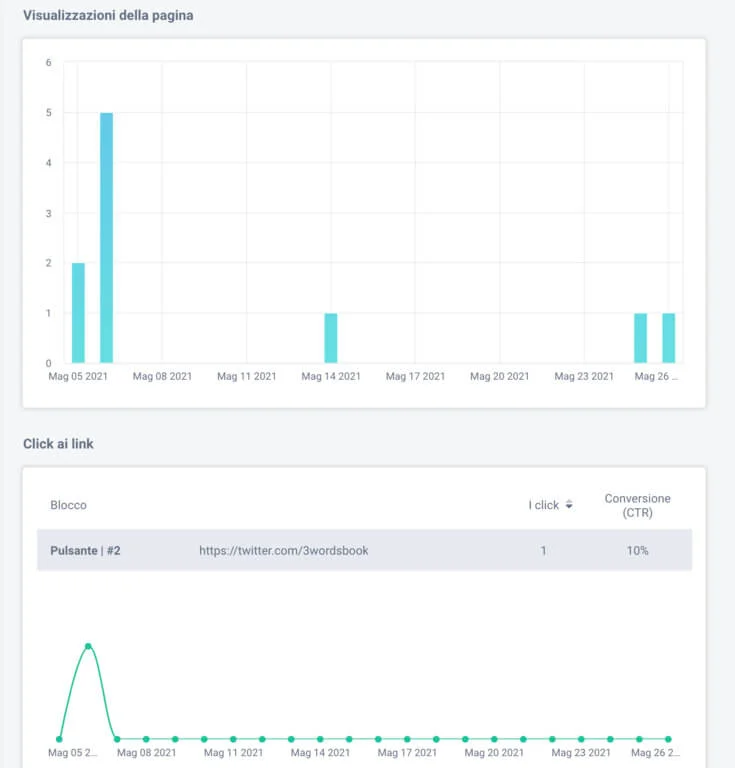The width and height of the screenshot is (735, 768).
Task: Sort the table using the I click arrows icon
Action: (x=569, y=505)
